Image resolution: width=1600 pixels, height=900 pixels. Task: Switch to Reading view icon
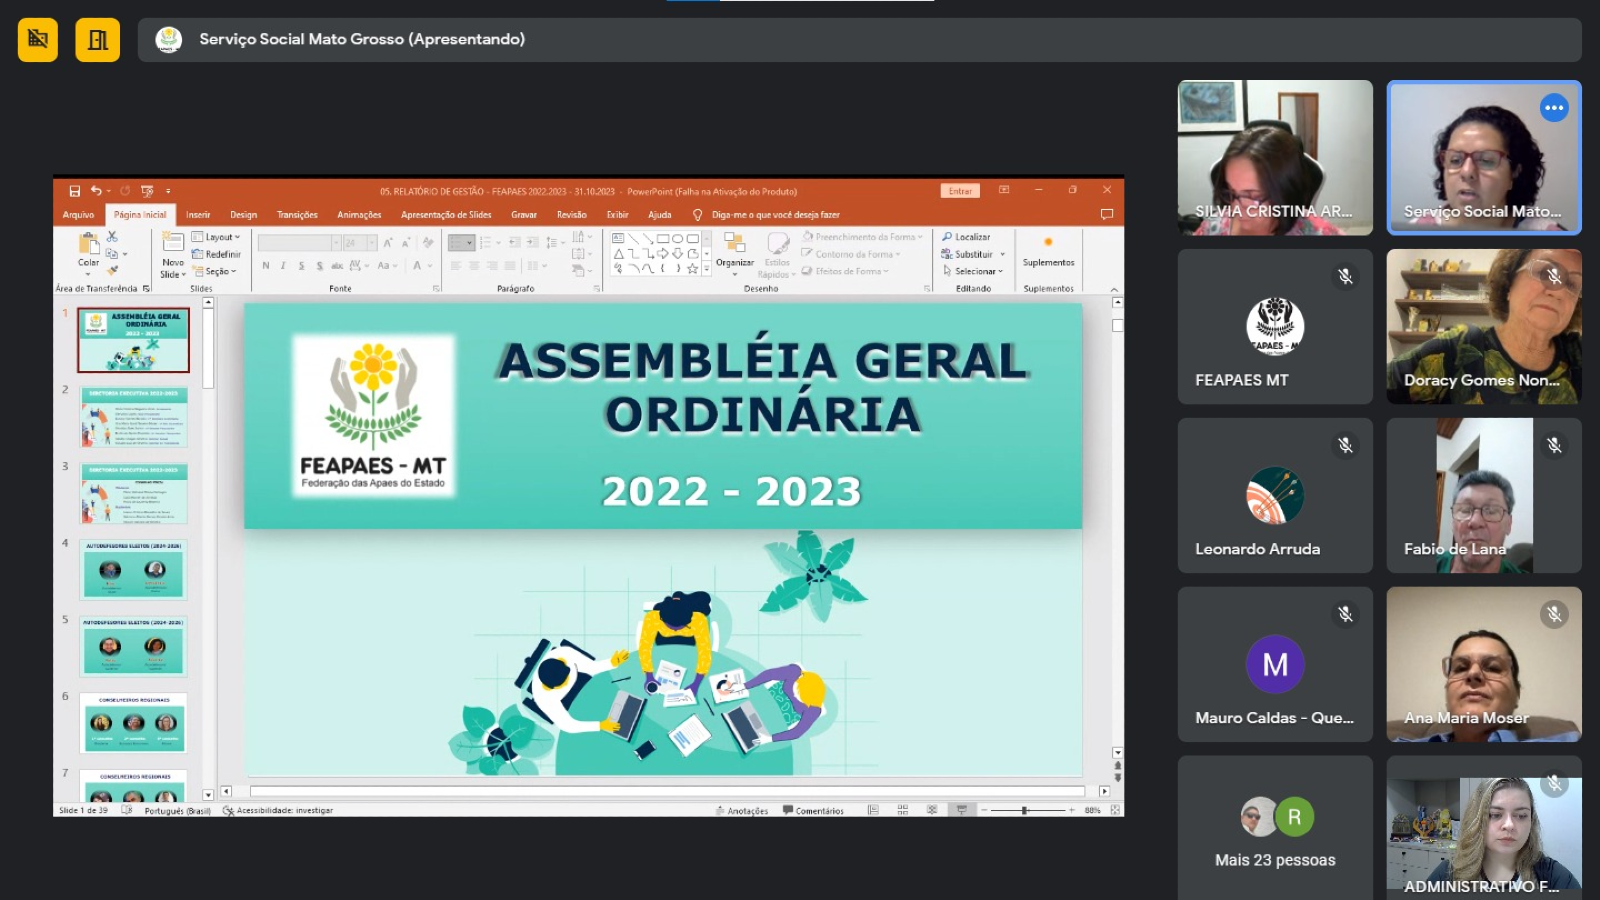[932, 810]
